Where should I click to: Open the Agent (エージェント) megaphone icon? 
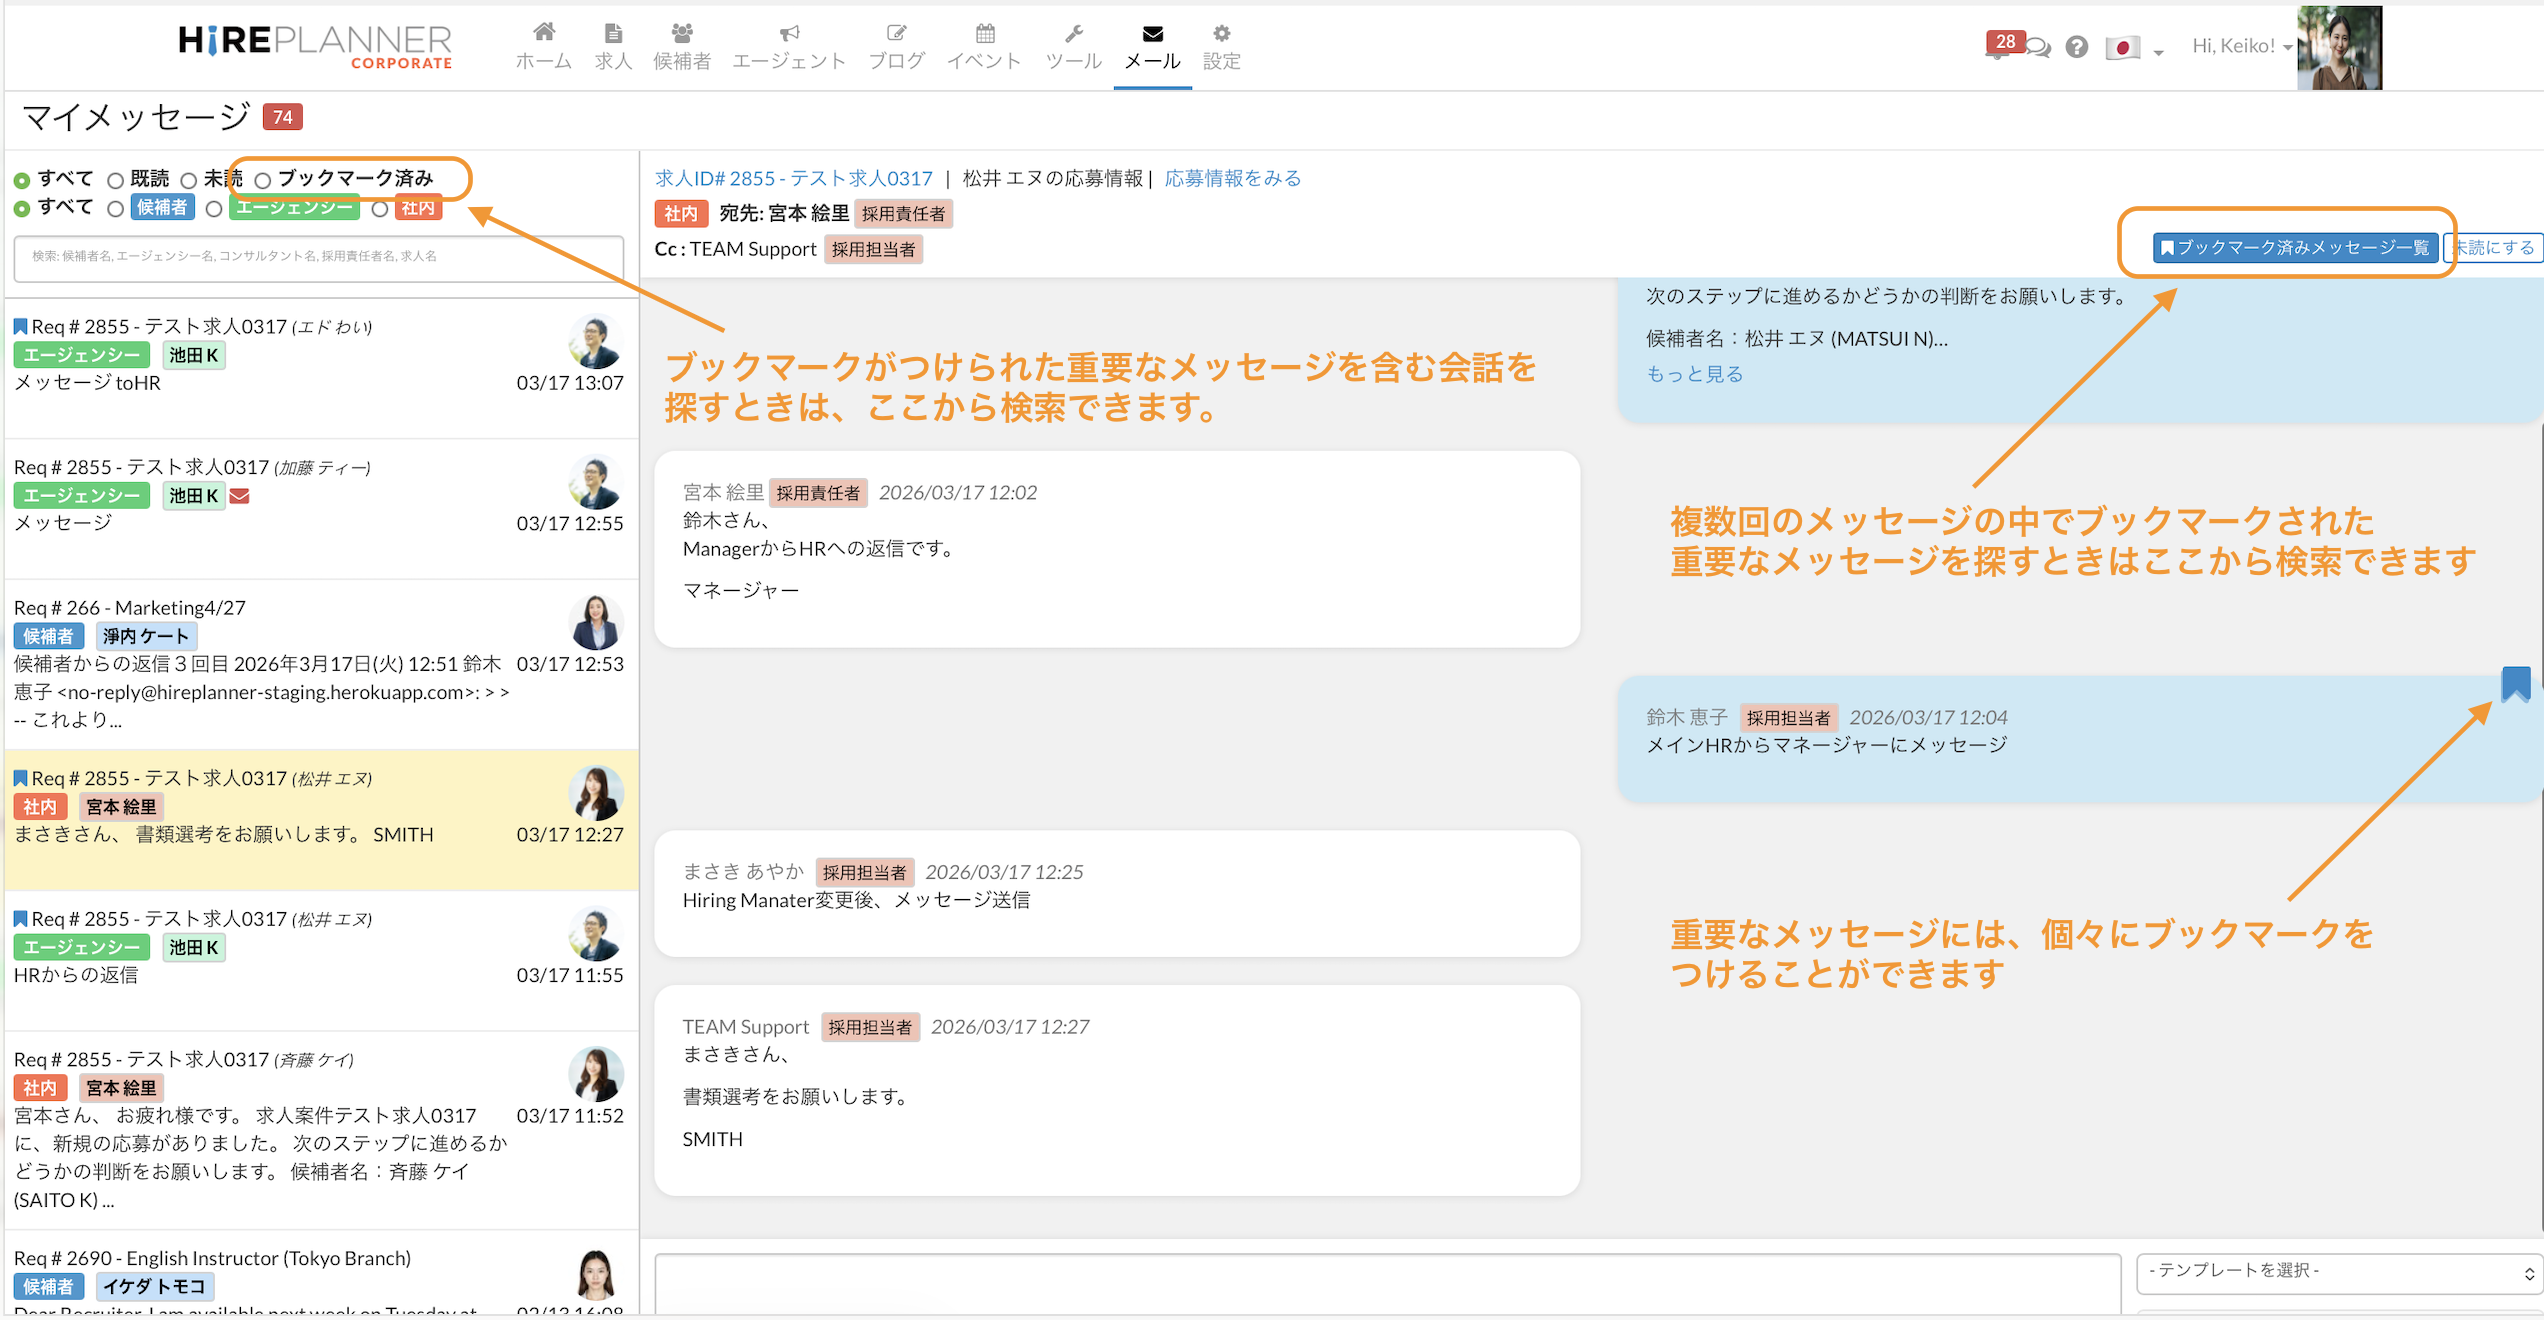point(789,34)
